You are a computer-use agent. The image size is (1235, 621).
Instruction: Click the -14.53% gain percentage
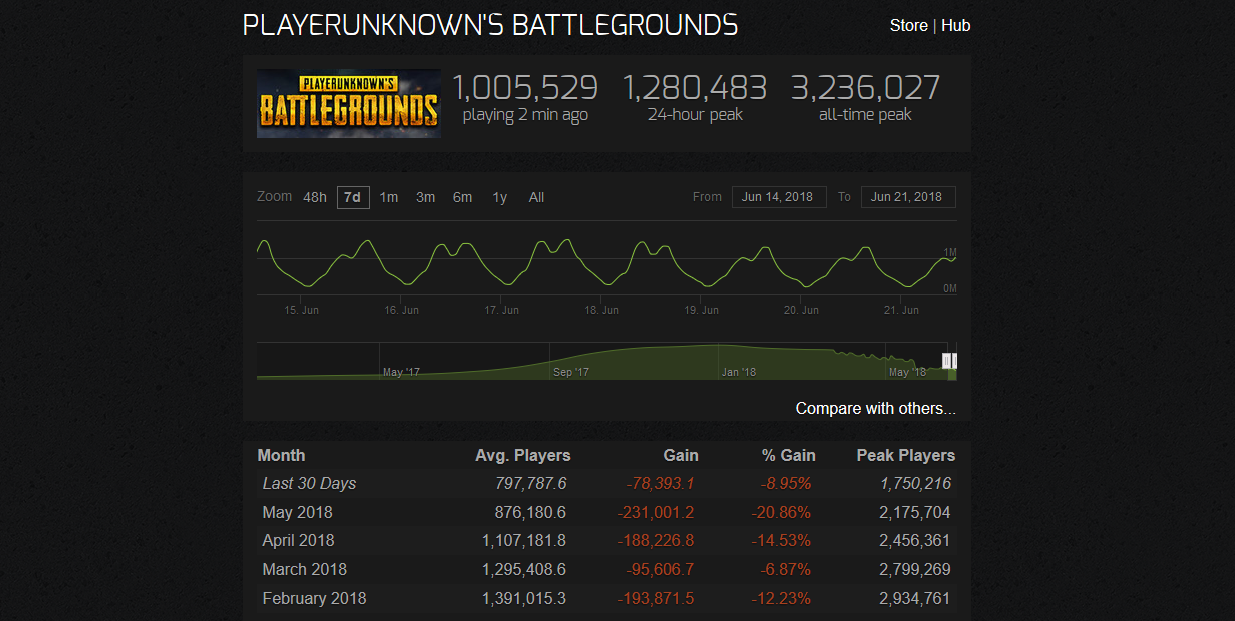(x=782, y=540)
